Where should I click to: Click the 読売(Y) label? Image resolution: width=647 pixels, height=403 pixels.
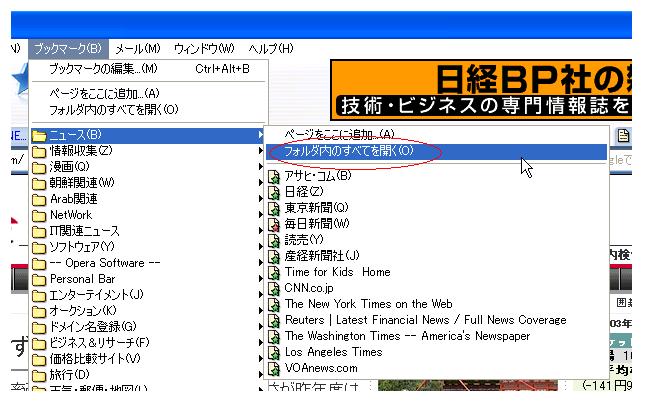pos(304,240)
